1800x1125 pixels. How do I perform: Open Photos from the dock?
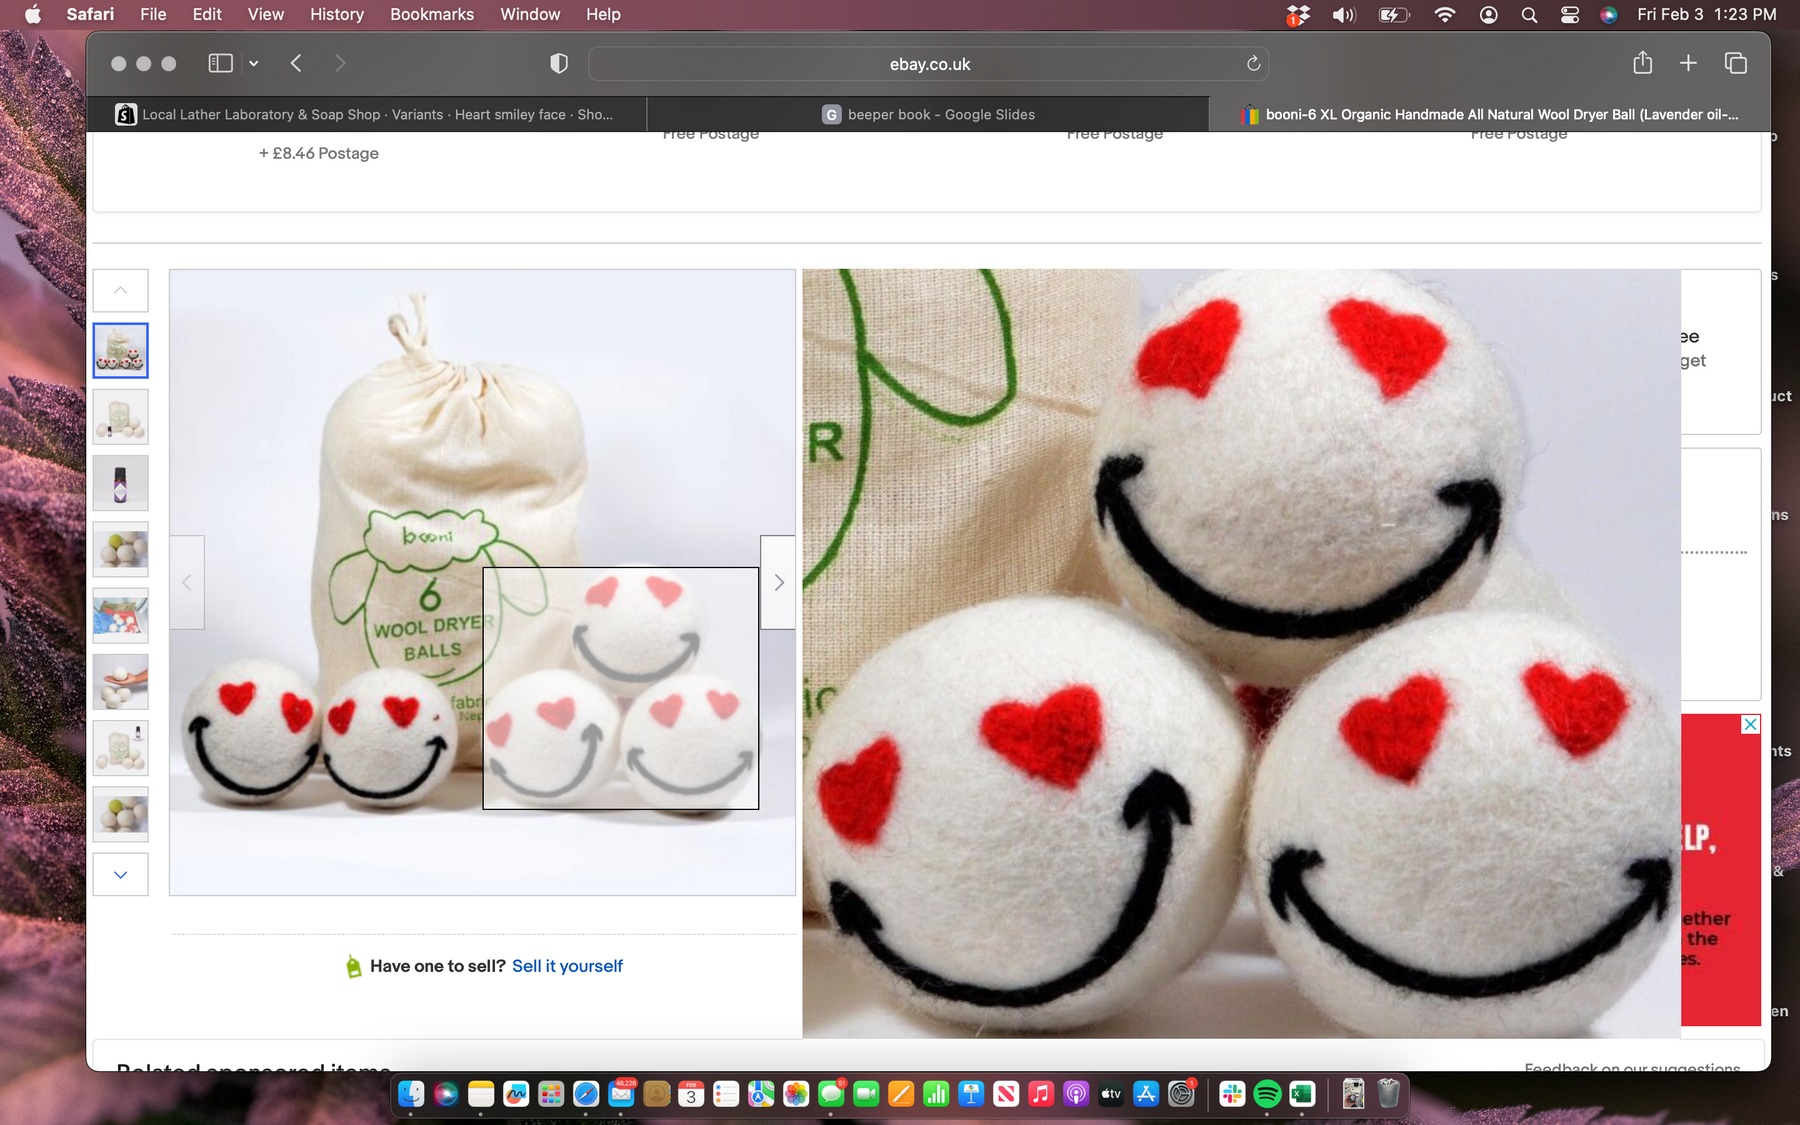[796, 1094]
